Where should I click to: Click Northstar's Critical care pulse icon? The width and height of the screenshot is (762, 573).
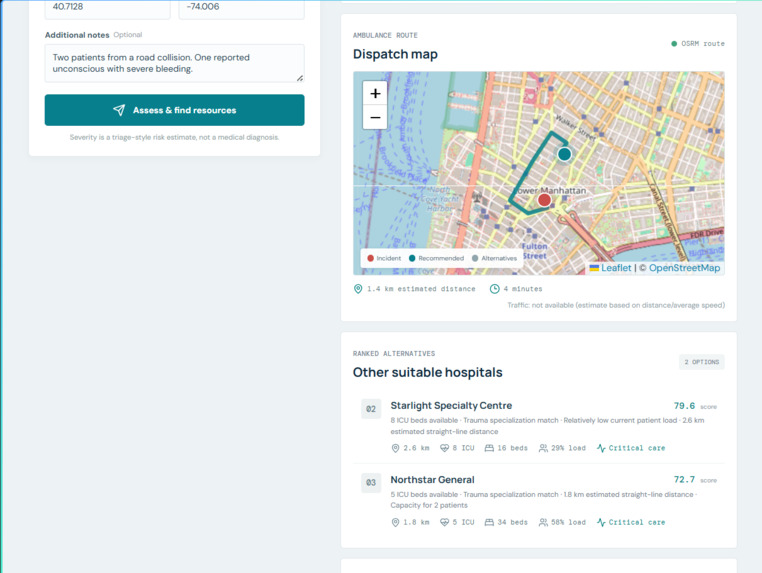[x=601, y=522]
